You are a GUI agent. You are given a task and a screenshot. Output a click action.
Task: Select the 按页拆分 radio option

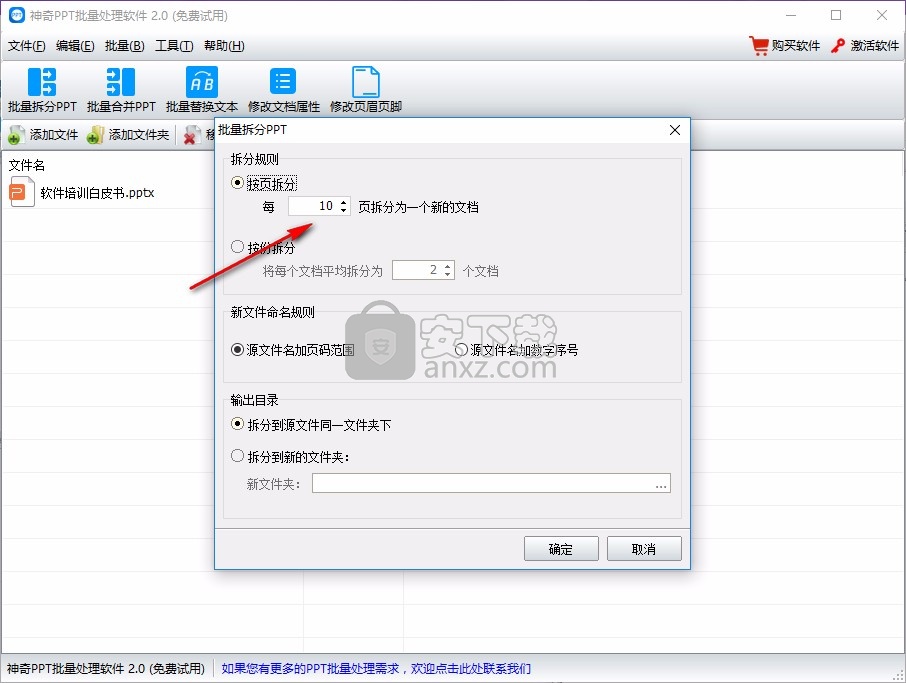click(237, 183)
